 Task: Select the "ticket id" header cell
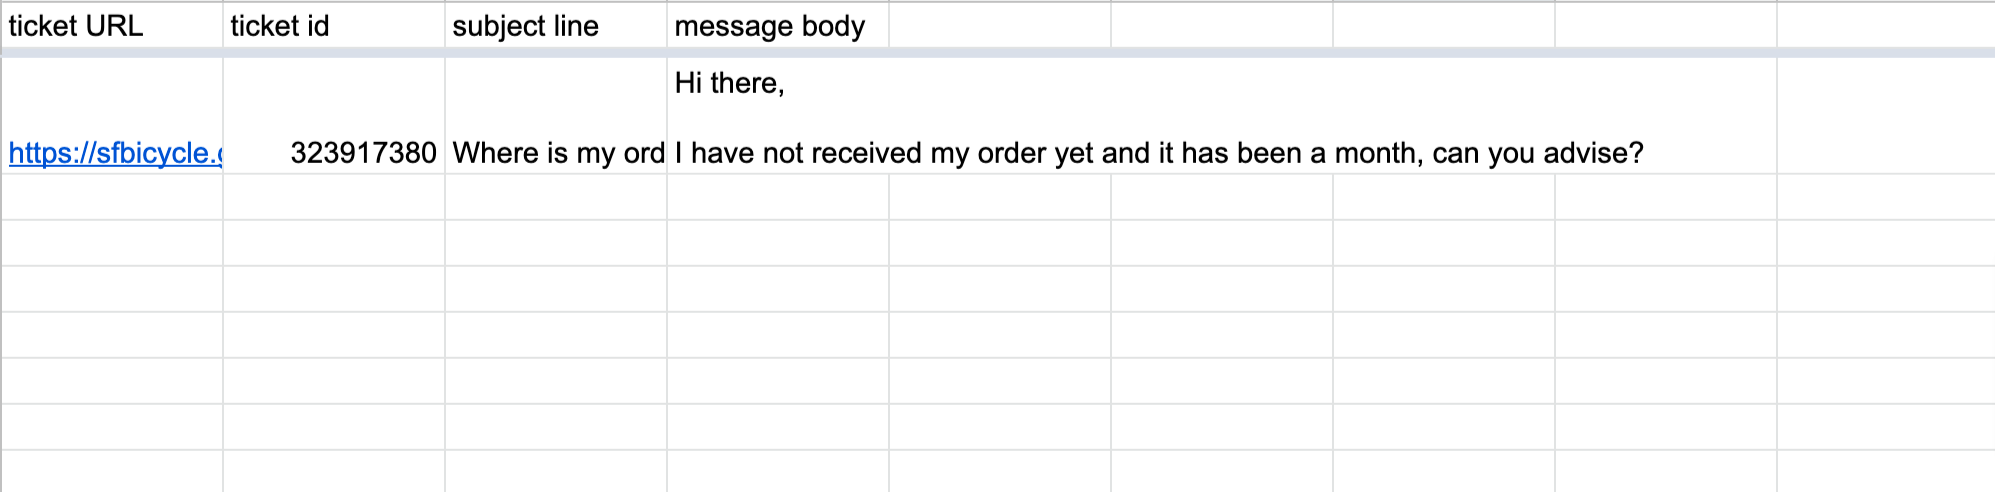[334, 25]
